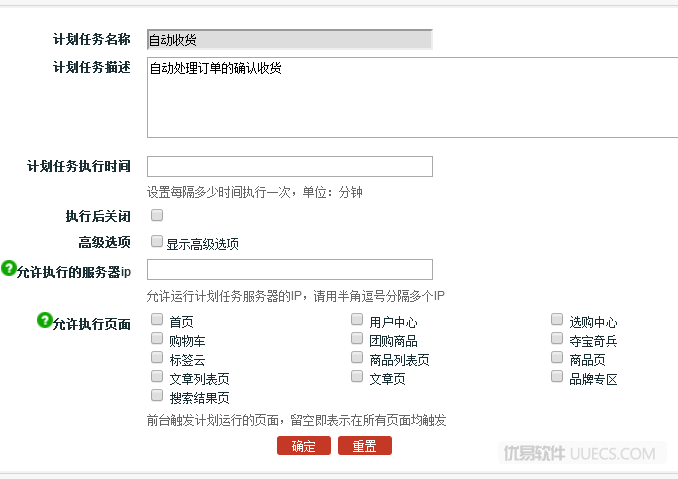Toggle the 夺宝奇兵 checkbox
Viewport: 678px width, 479px height.
[x=557, y=338]
